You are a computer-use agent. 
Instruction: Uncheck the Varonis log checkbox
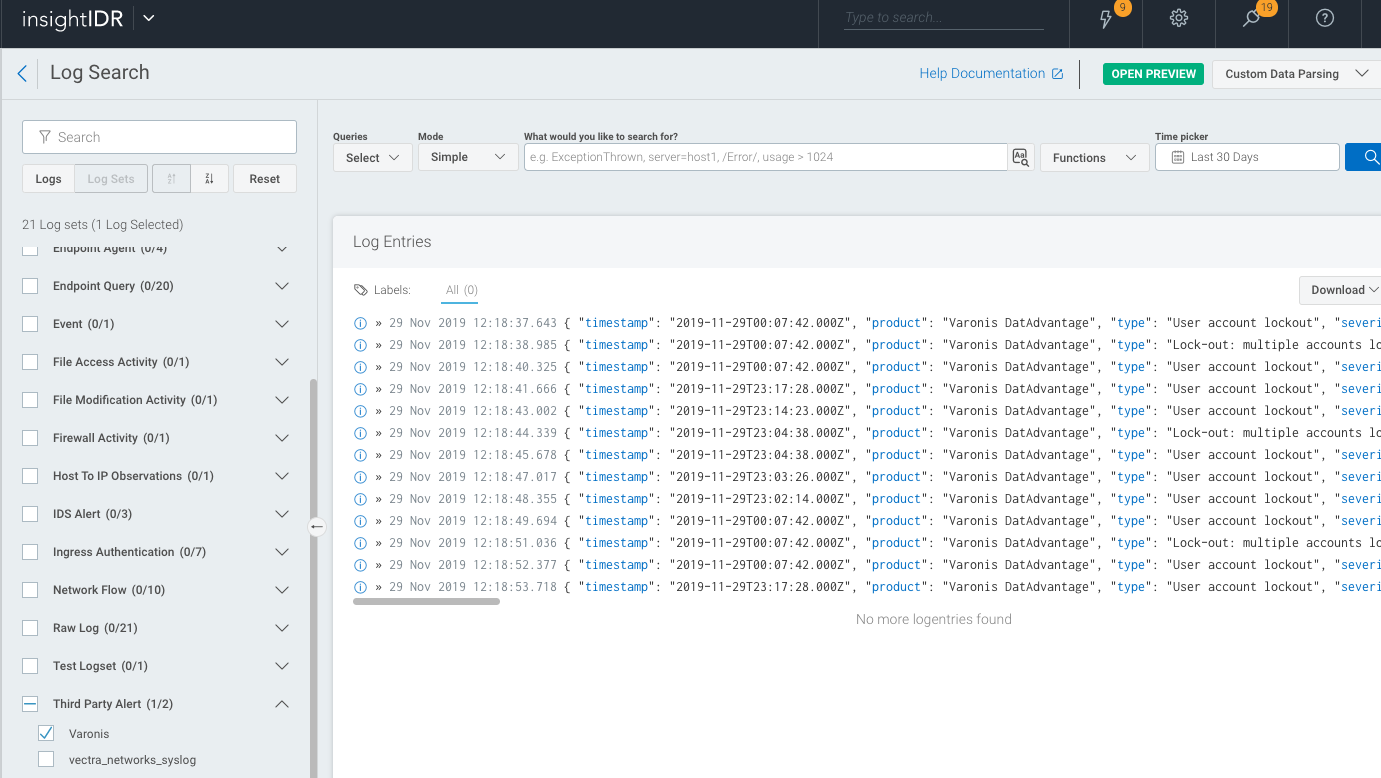point(46,733)
